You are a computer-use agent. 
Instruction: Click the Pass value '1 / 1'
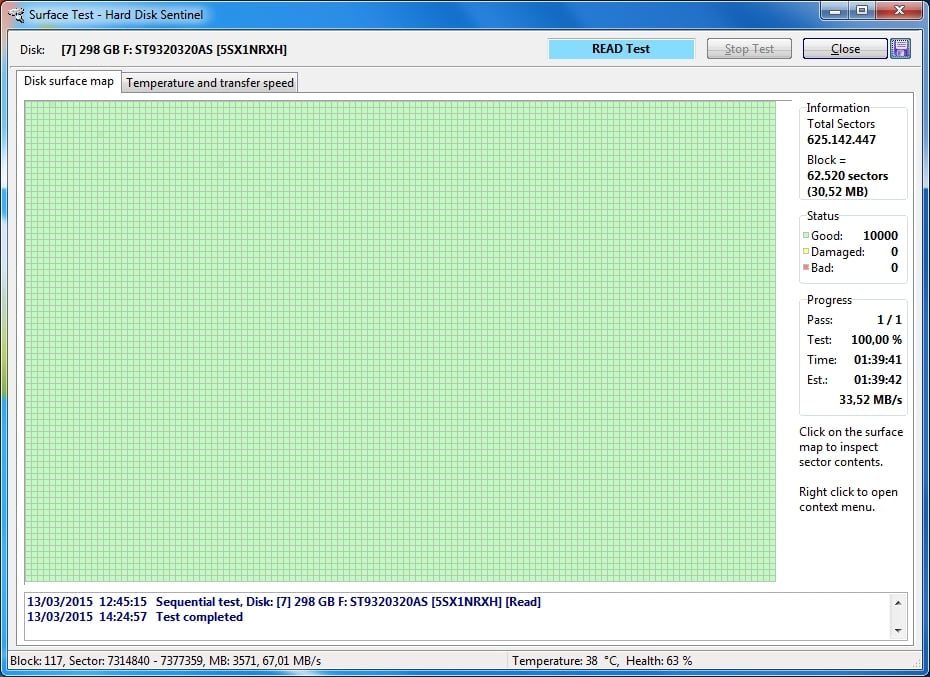889,320
